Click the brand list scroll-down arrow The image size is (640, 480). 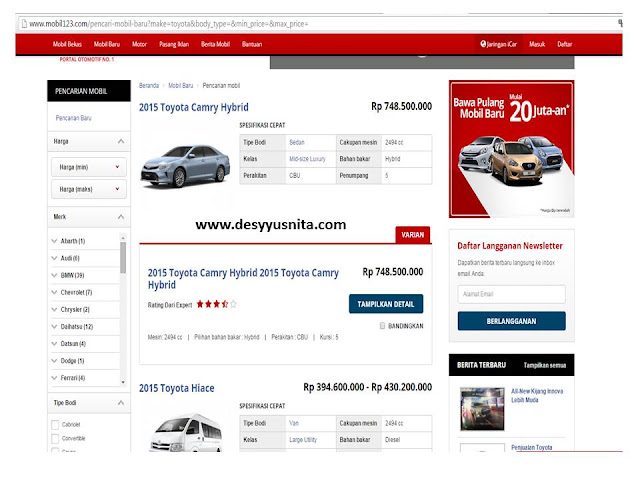[x=123, y=382]
